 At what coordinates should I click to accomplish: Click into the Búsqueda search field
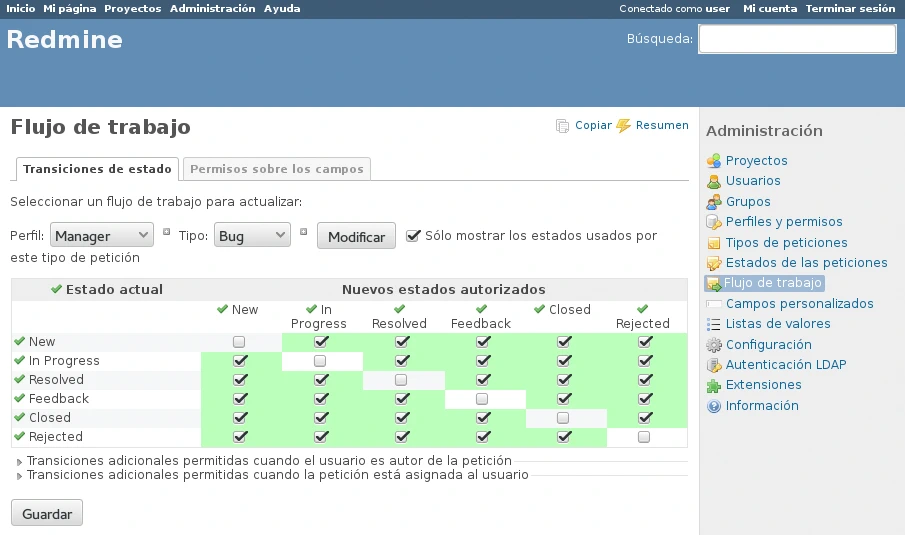(796, 39)
